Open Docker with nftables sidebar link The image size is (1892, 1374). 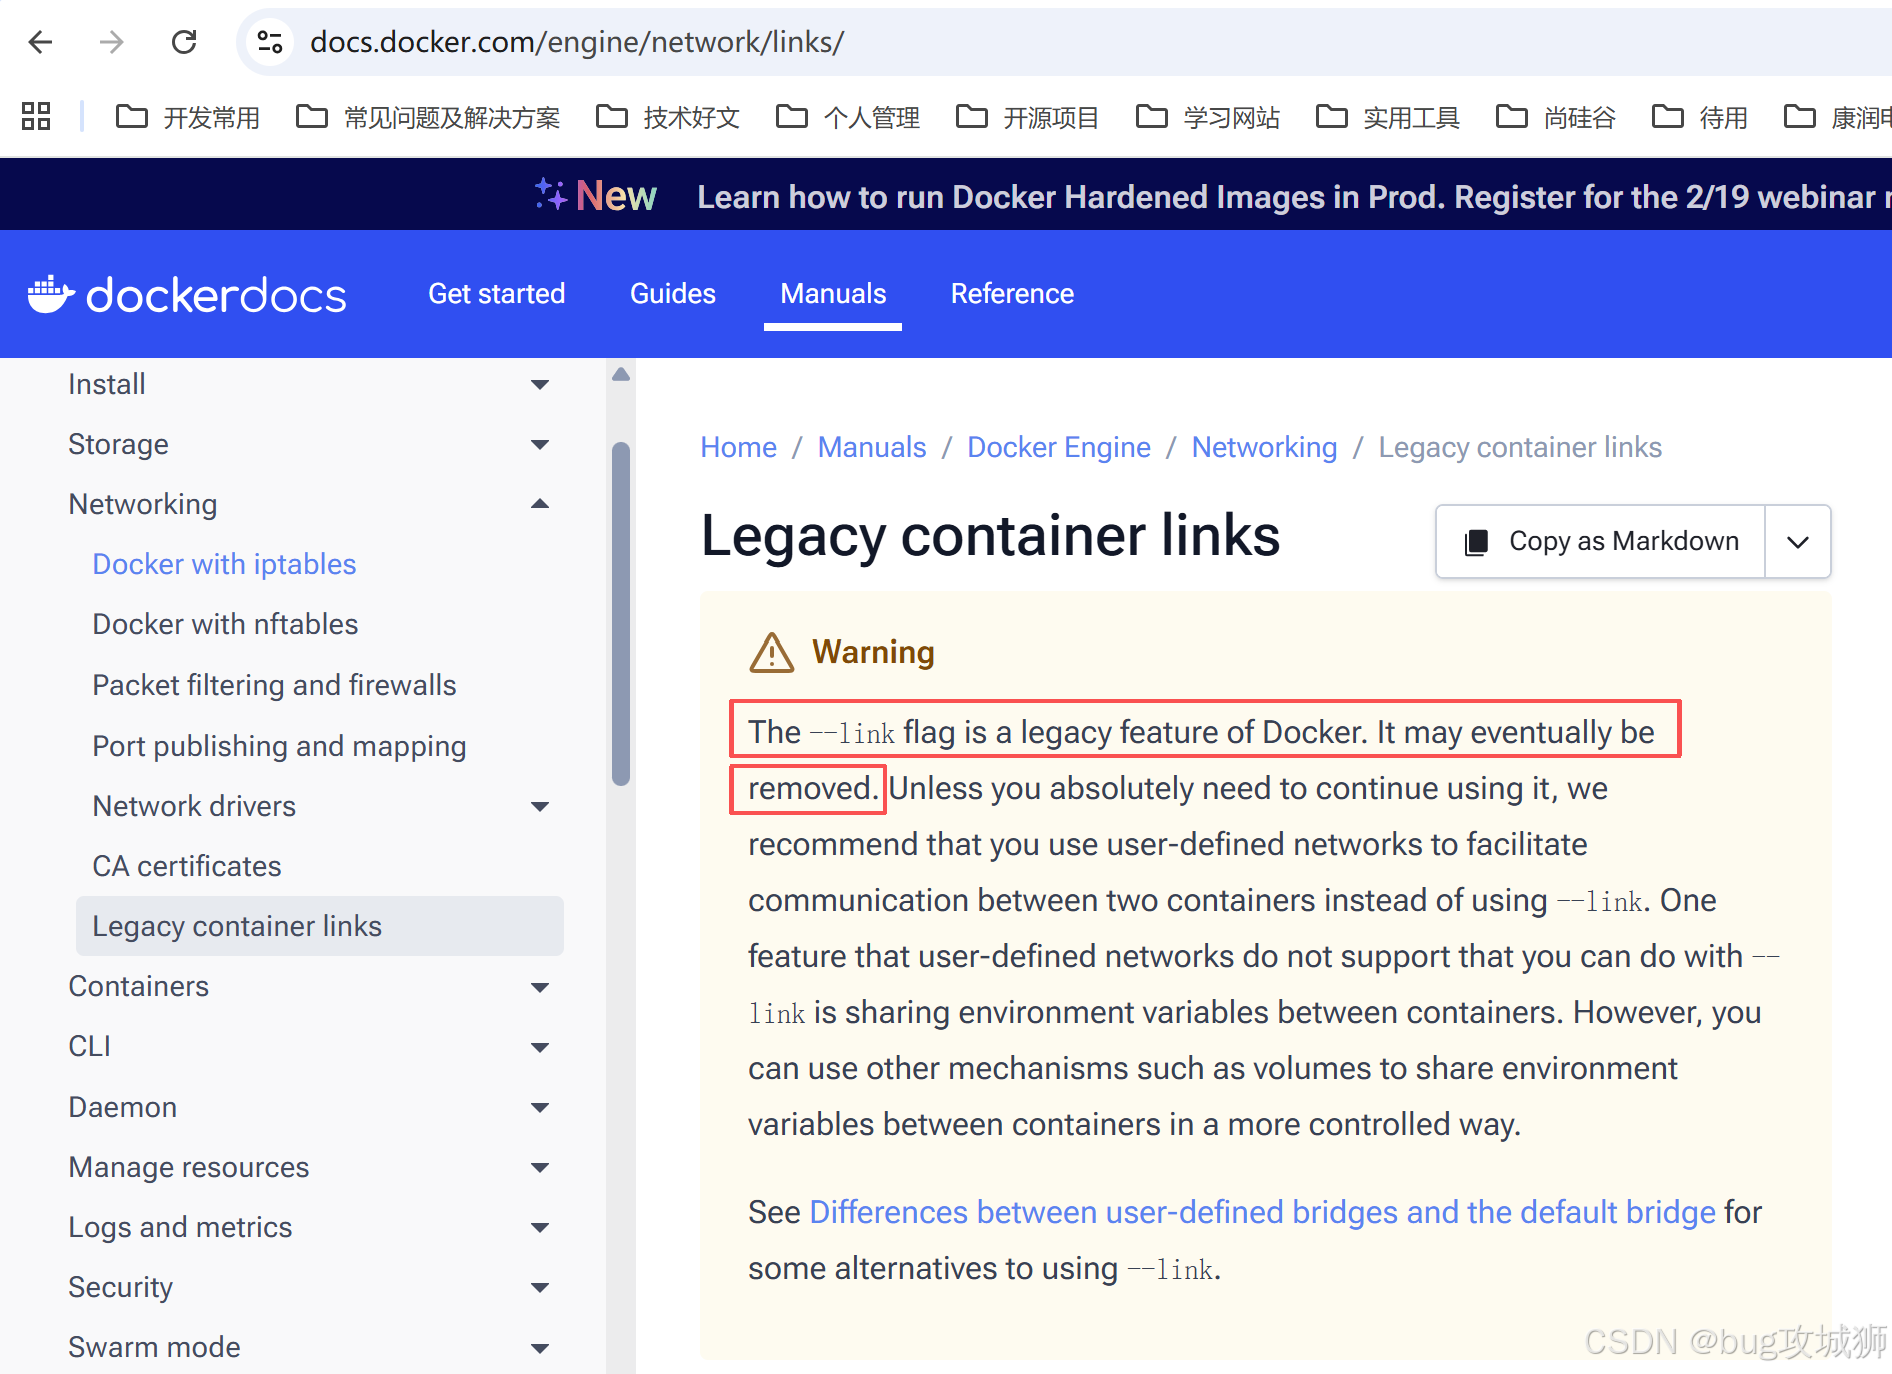[x=225, y=624]
